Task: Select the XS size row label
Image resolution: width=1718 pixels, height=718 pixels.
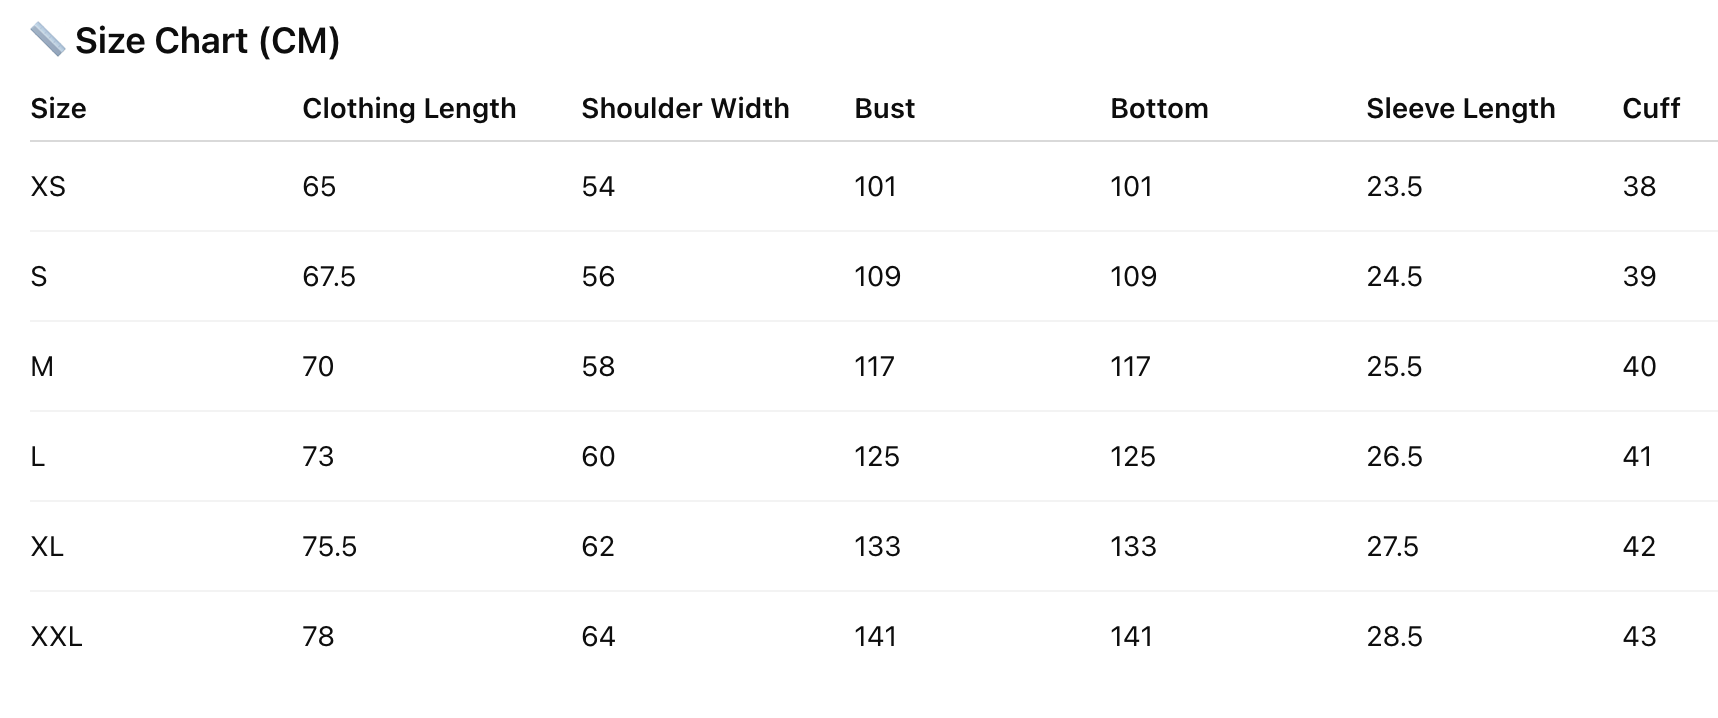Action: point(48,187)
